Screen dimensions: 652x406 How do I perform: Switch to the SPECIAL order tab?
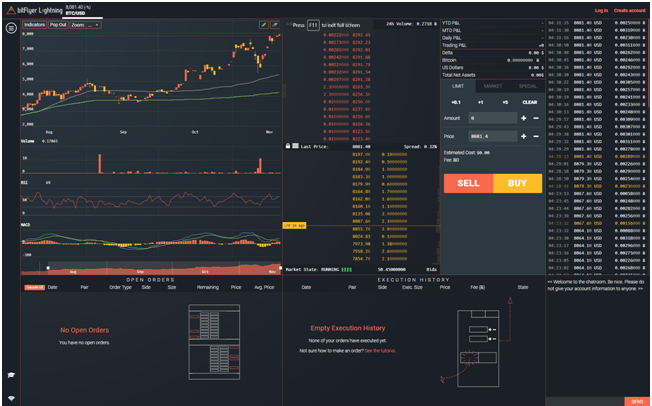tap(527, 86)
